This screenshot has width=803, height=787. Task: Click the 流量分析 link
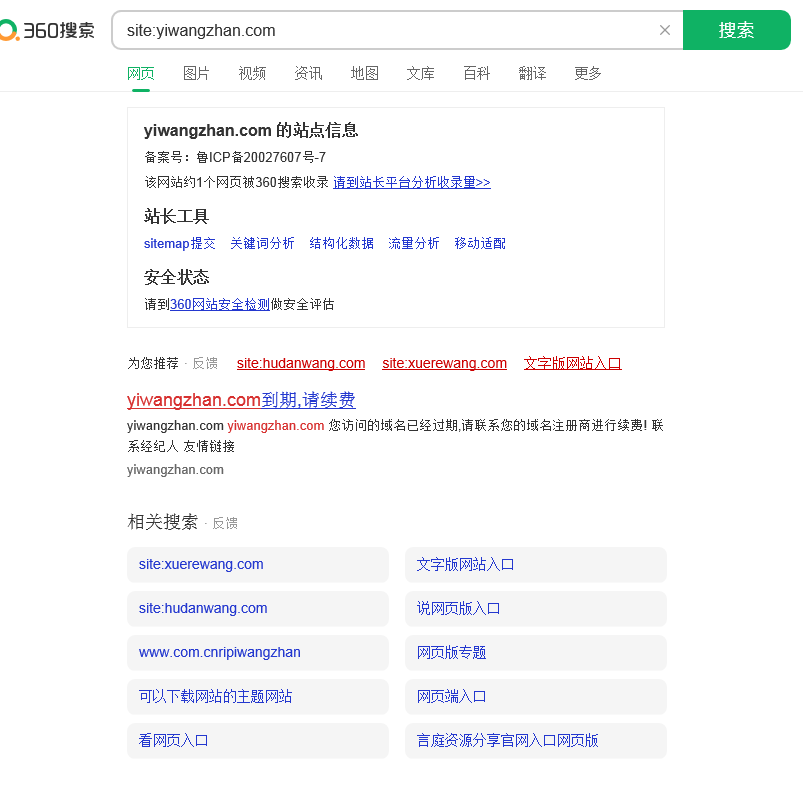click(x=414, y=243)
